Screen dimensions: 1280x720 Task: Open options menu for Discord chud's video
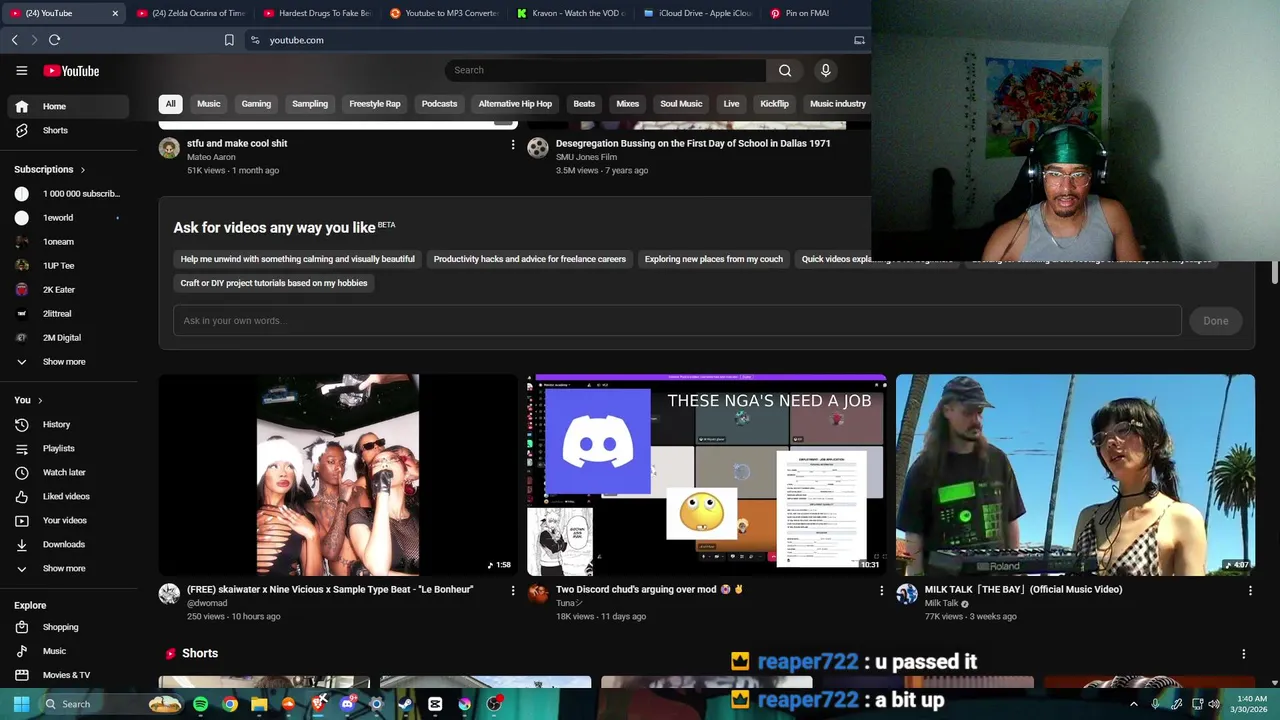tap(881, 591)
